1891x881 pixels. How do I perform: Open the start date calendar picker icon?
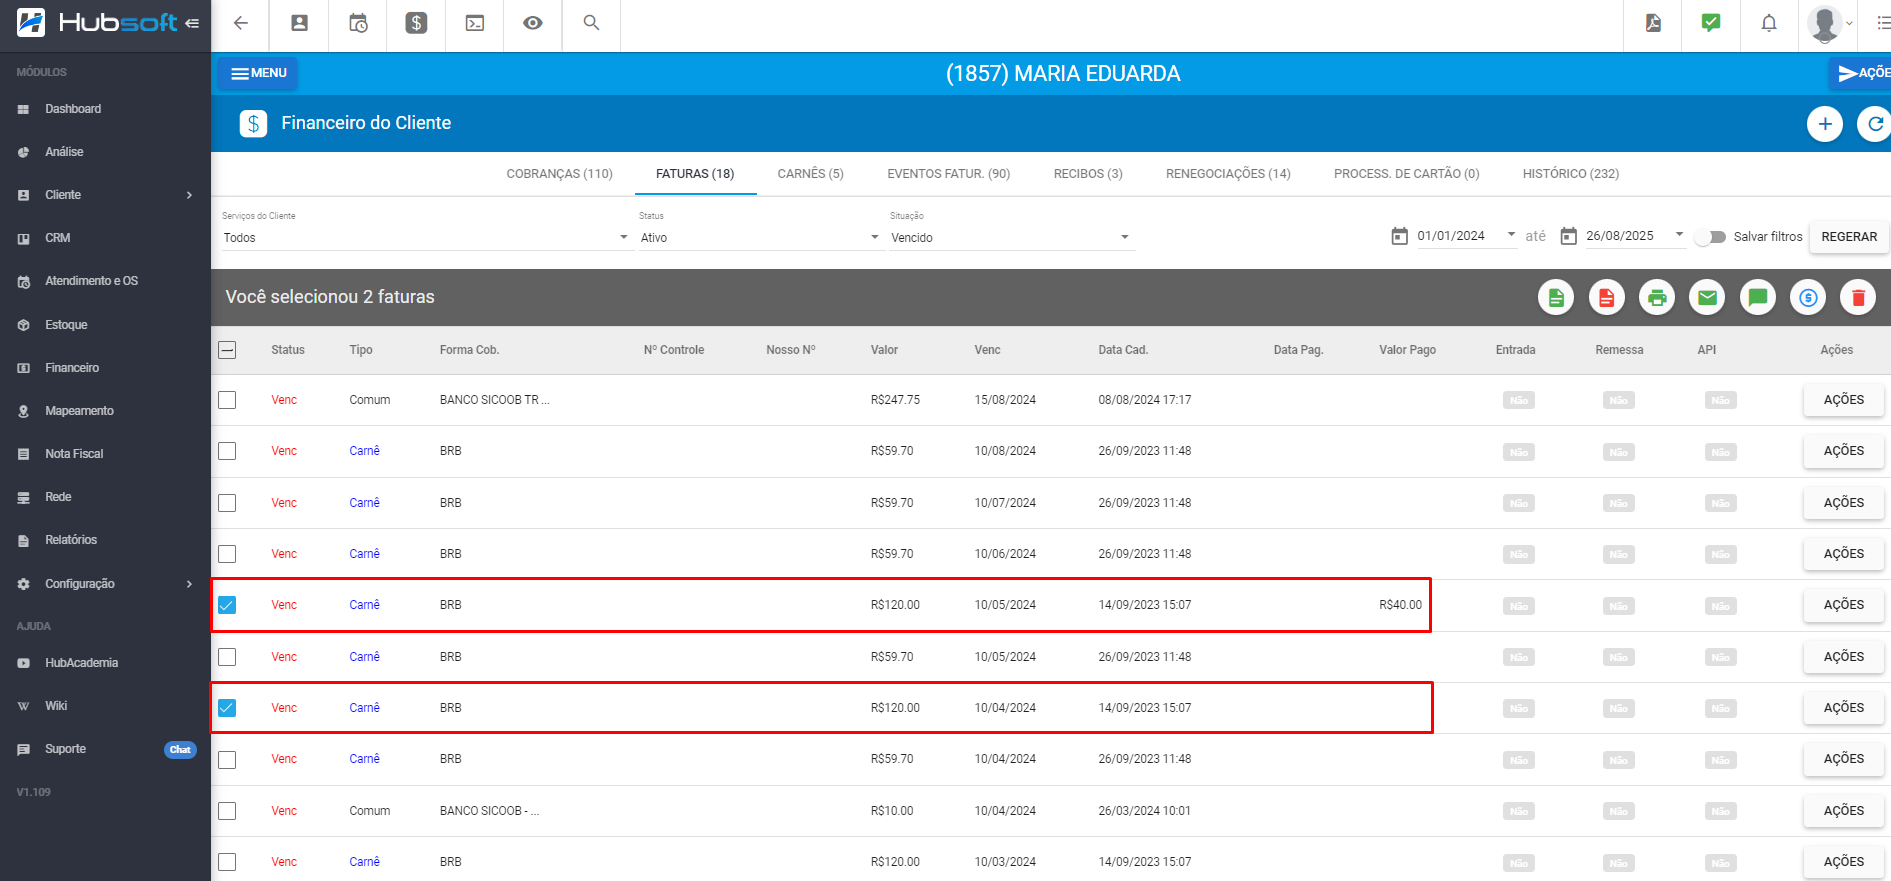pyautogui.click(x=1400, y=236)
